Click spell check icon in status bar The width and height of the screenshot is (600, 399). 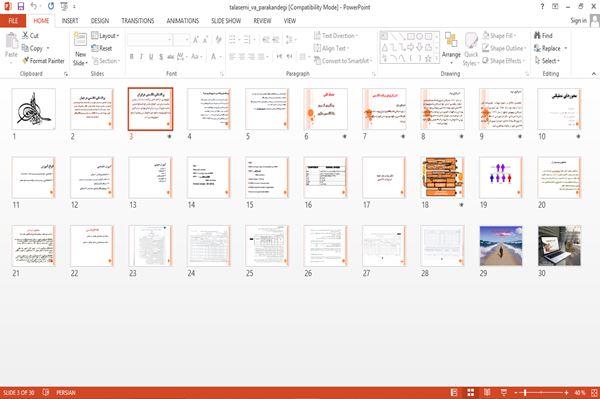46,392
